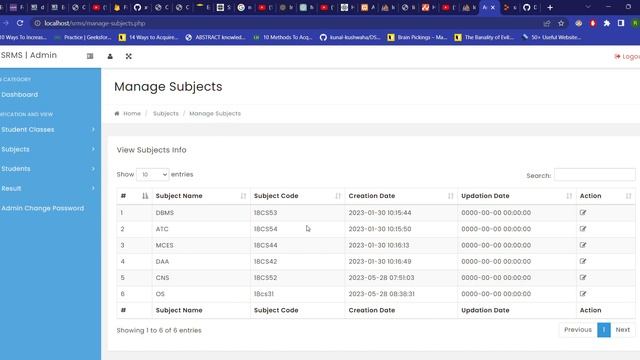Click 'Manage Subjects' page heading

(x=168, y=87)
